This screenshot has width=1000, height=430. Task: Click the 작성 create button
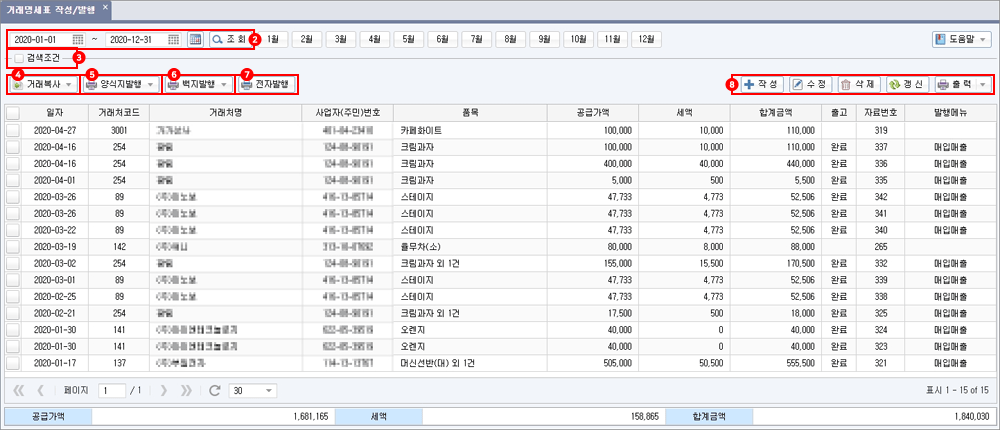762,84
